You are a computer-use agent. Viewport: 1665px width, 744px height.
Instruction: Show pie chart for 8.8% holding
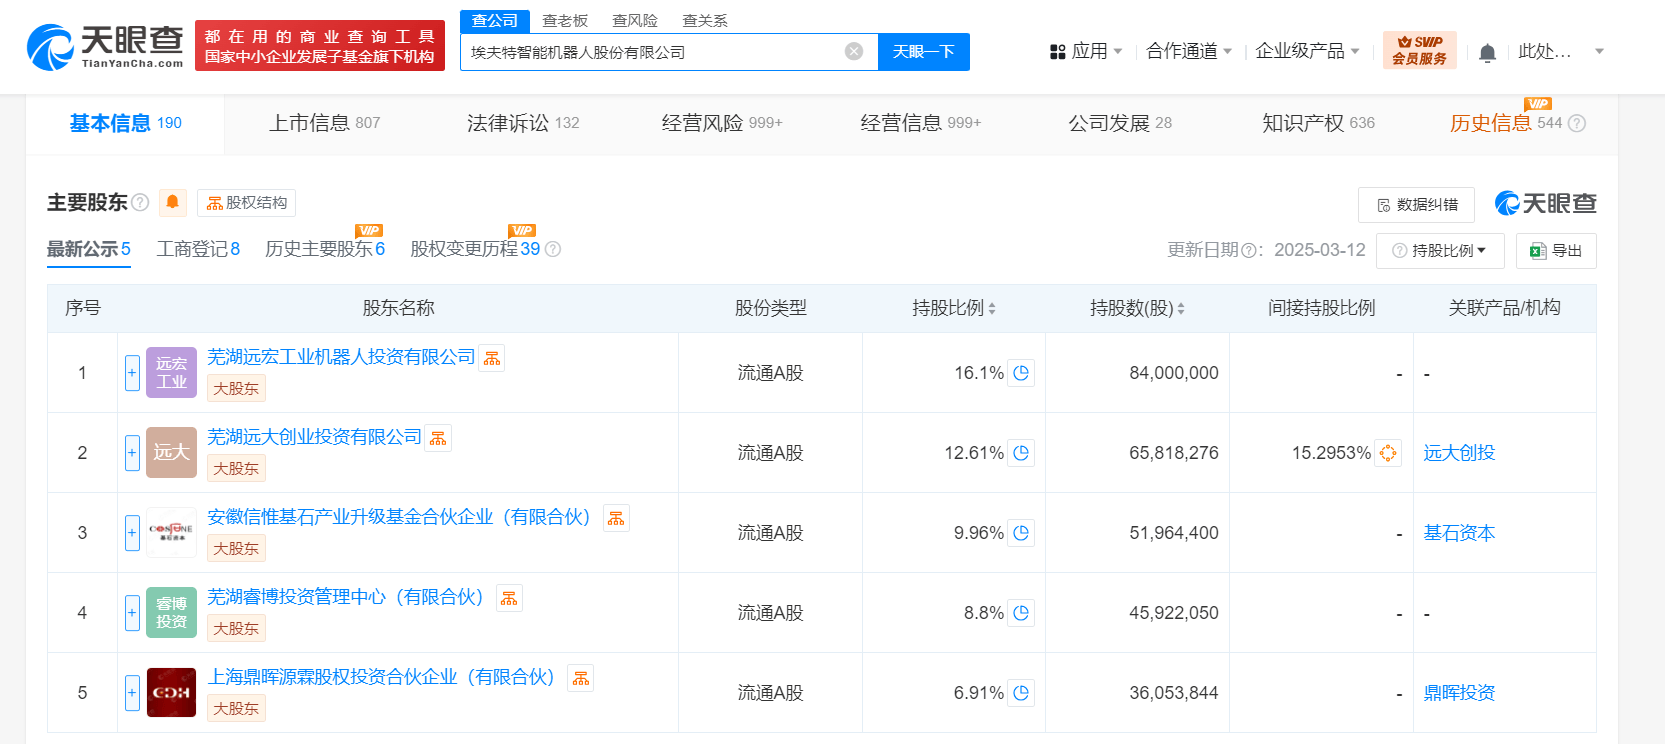point(1021,613)
